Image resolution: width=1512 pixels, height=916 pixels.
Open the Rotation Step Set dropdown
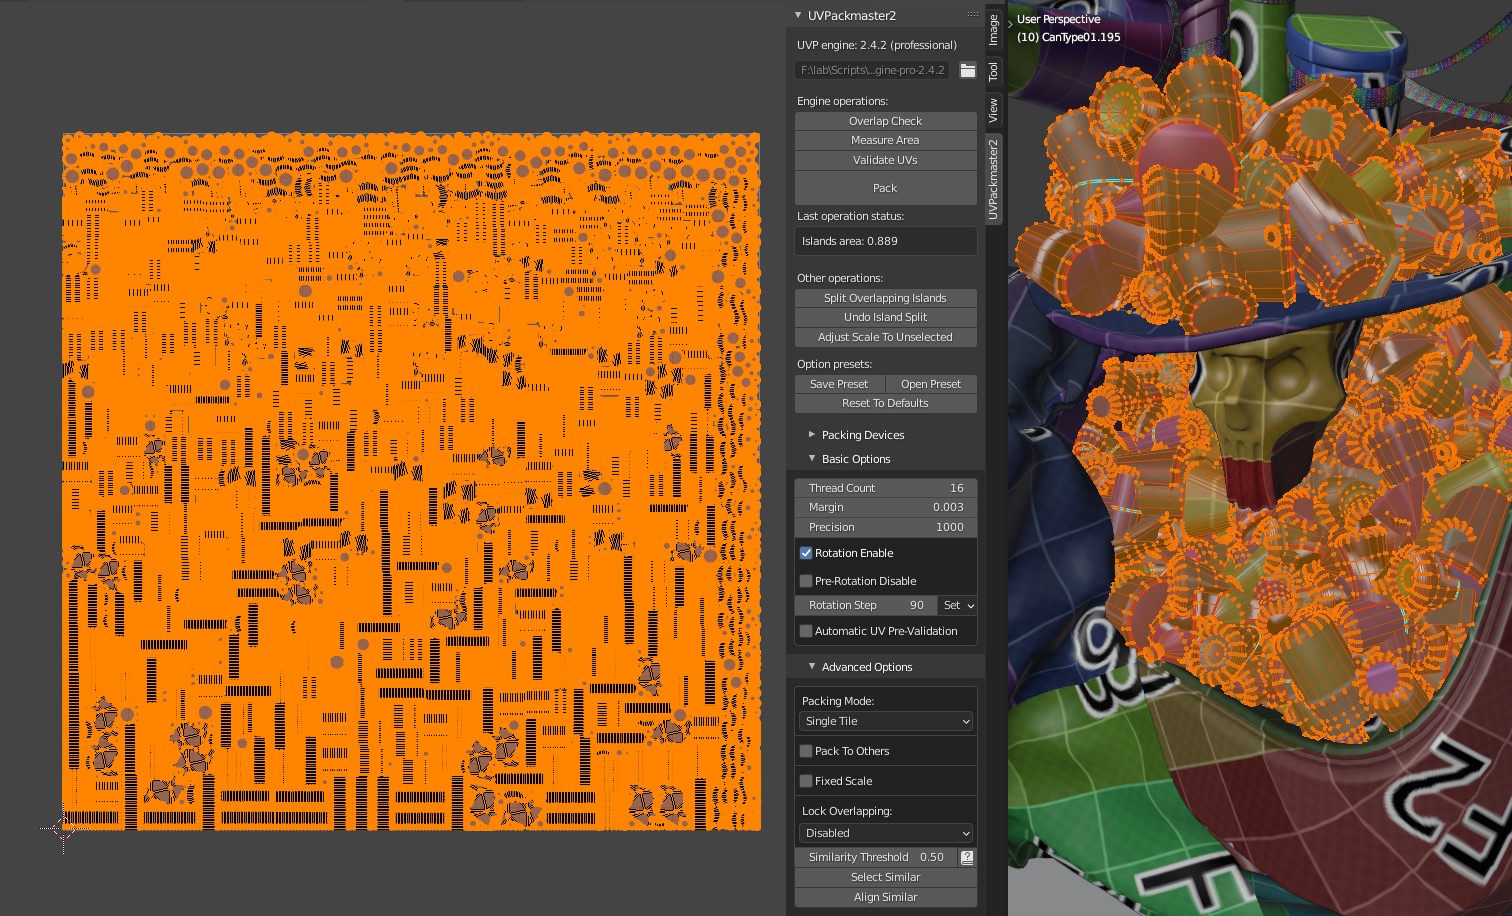point(958,605)
